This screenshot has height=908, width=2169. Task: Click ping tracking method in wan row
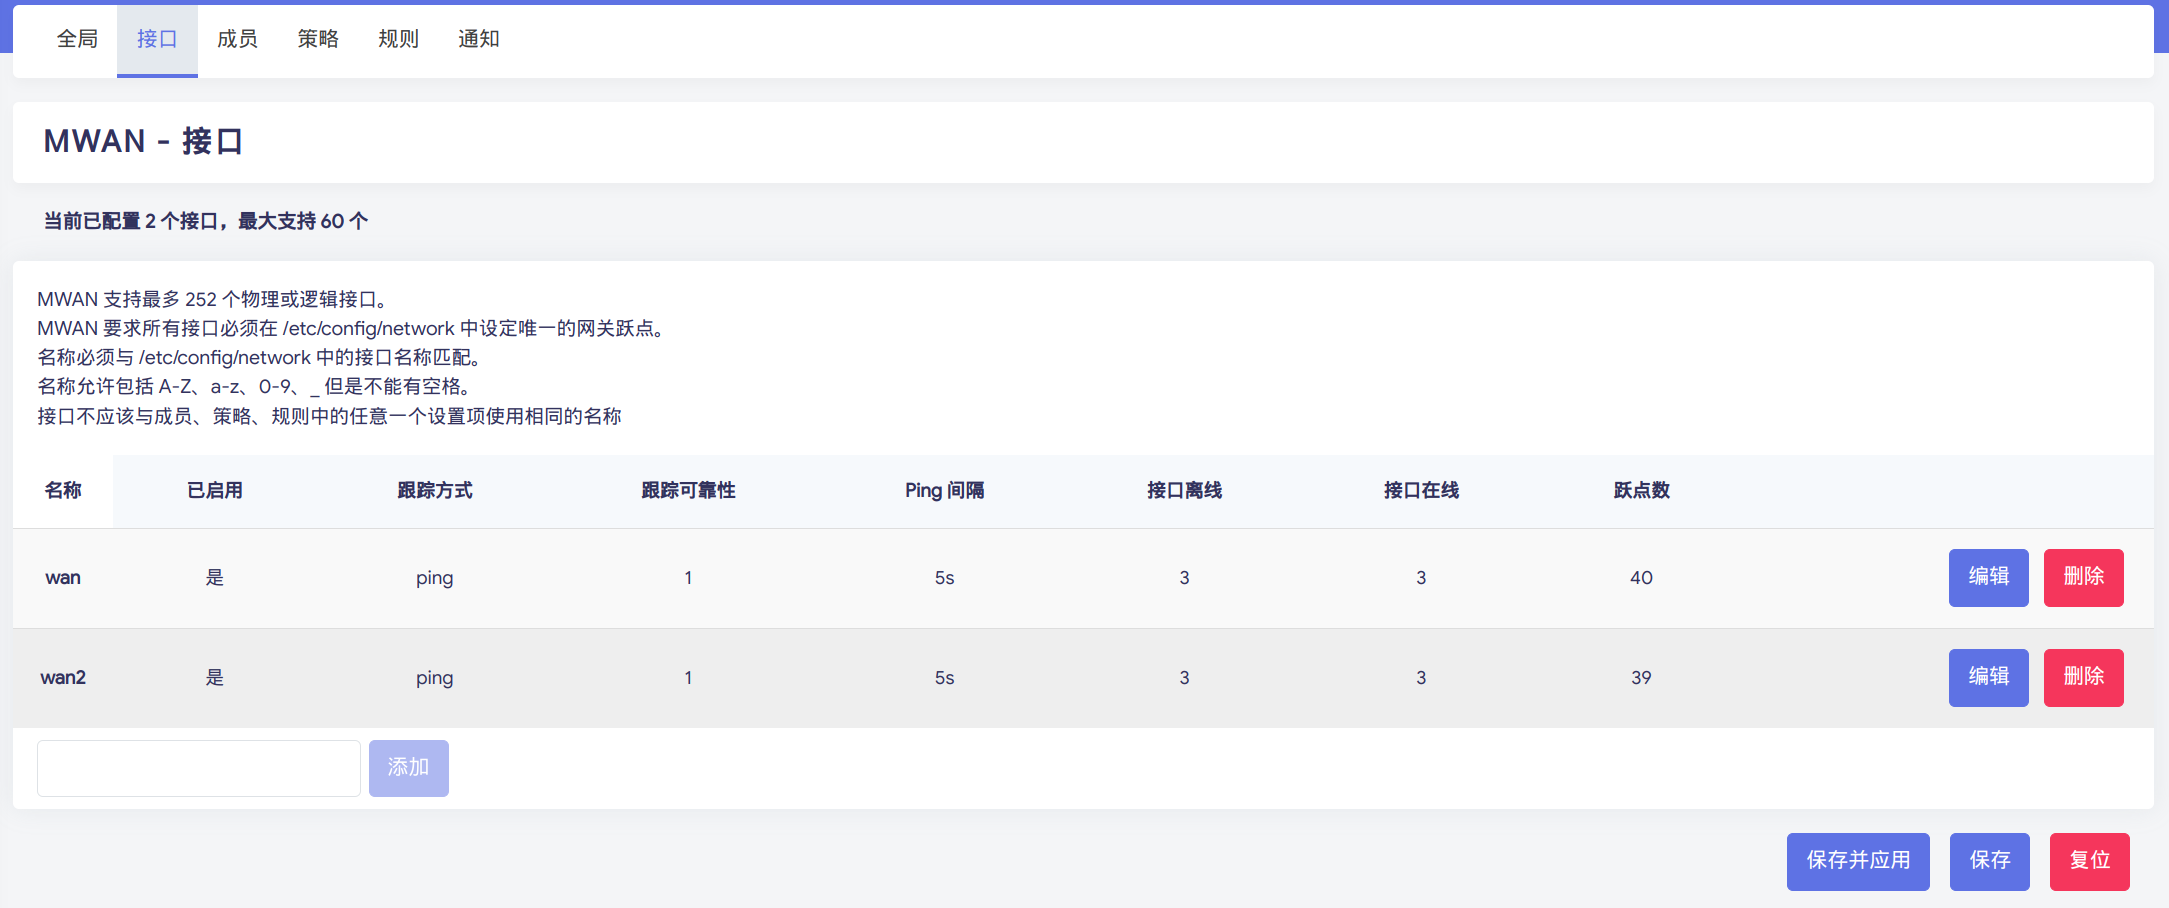434,578
